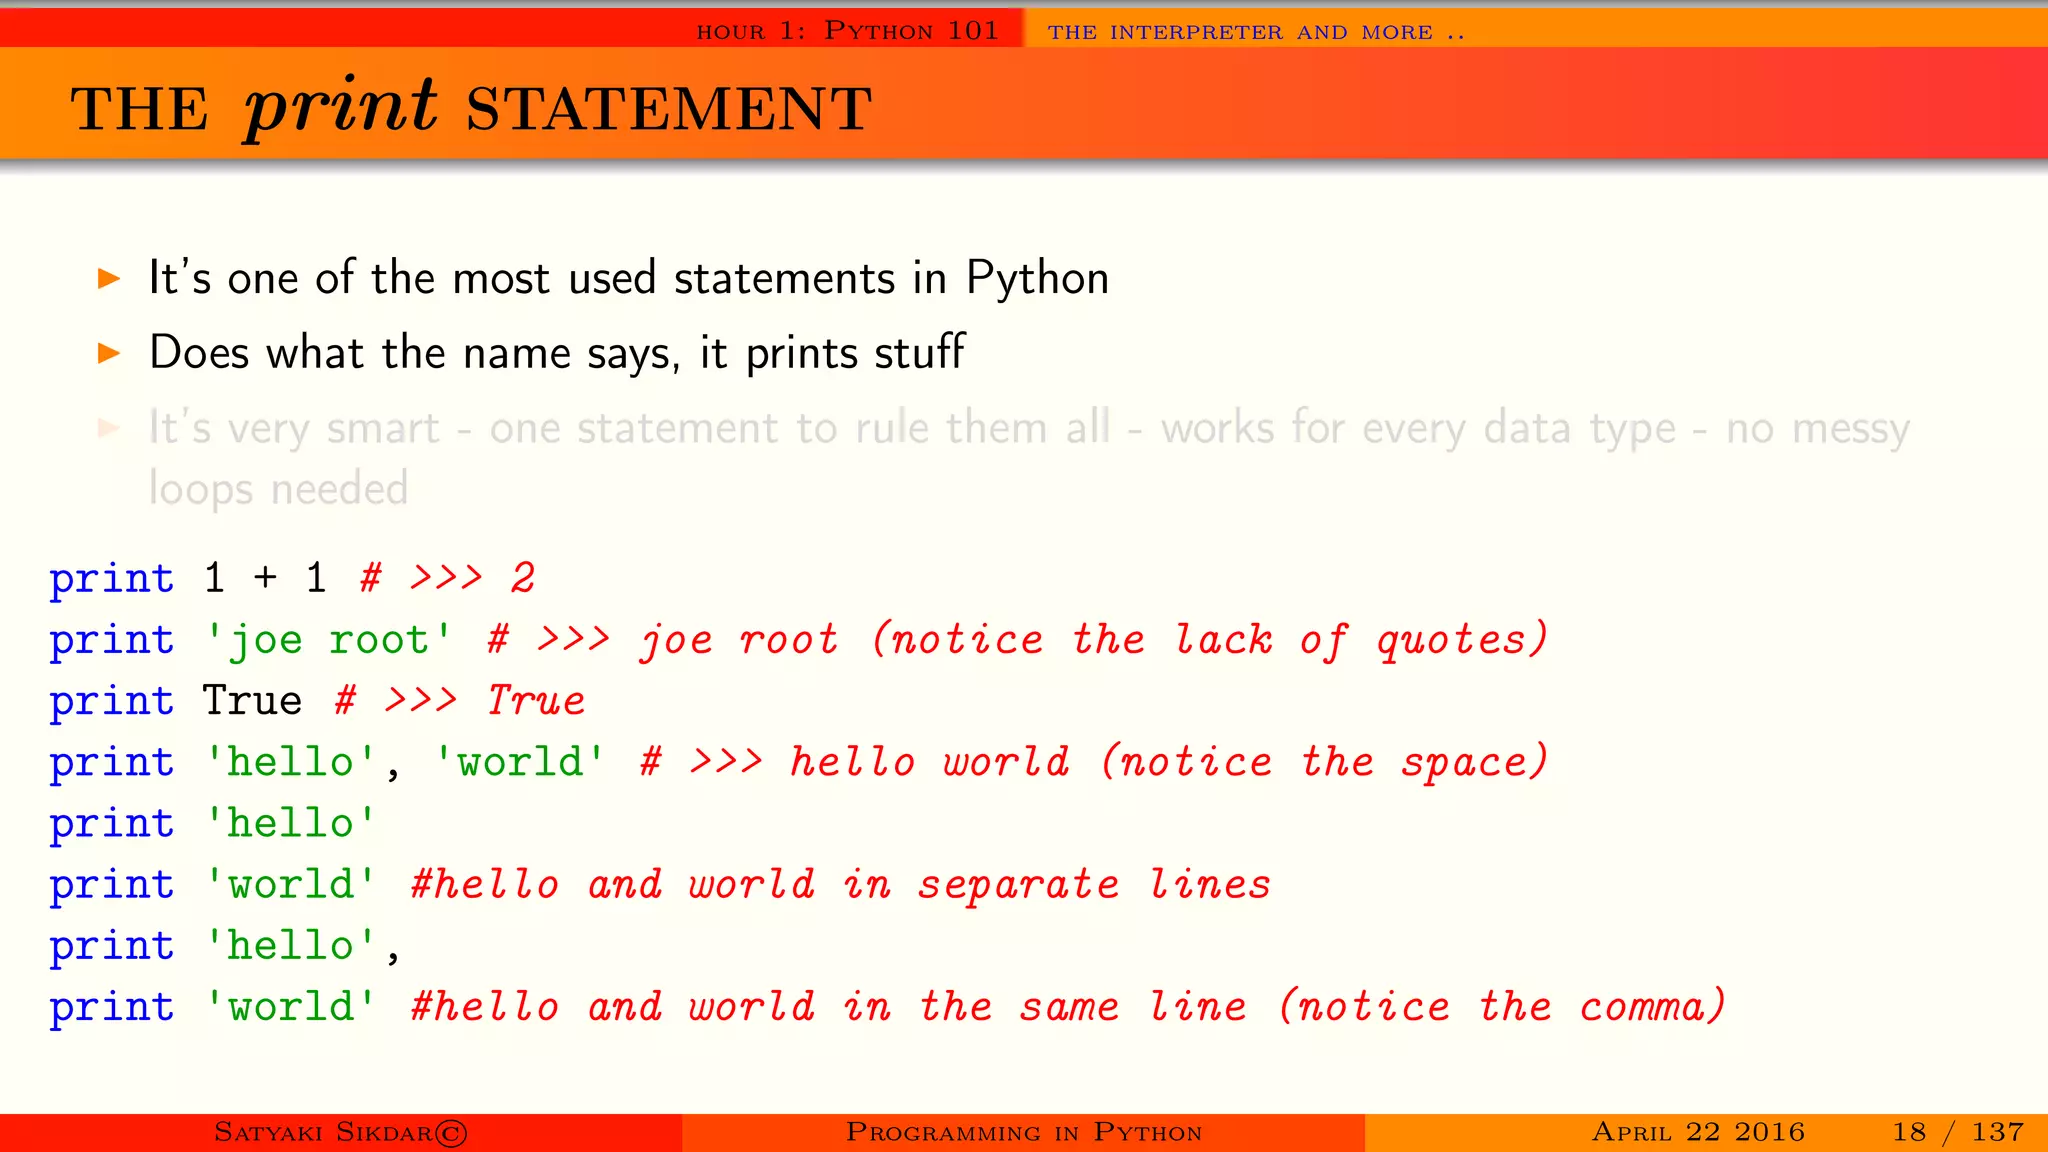
Task: Click the faded bullet arrow beside 'It's very smart'
Action: click(x=109, y=429)
